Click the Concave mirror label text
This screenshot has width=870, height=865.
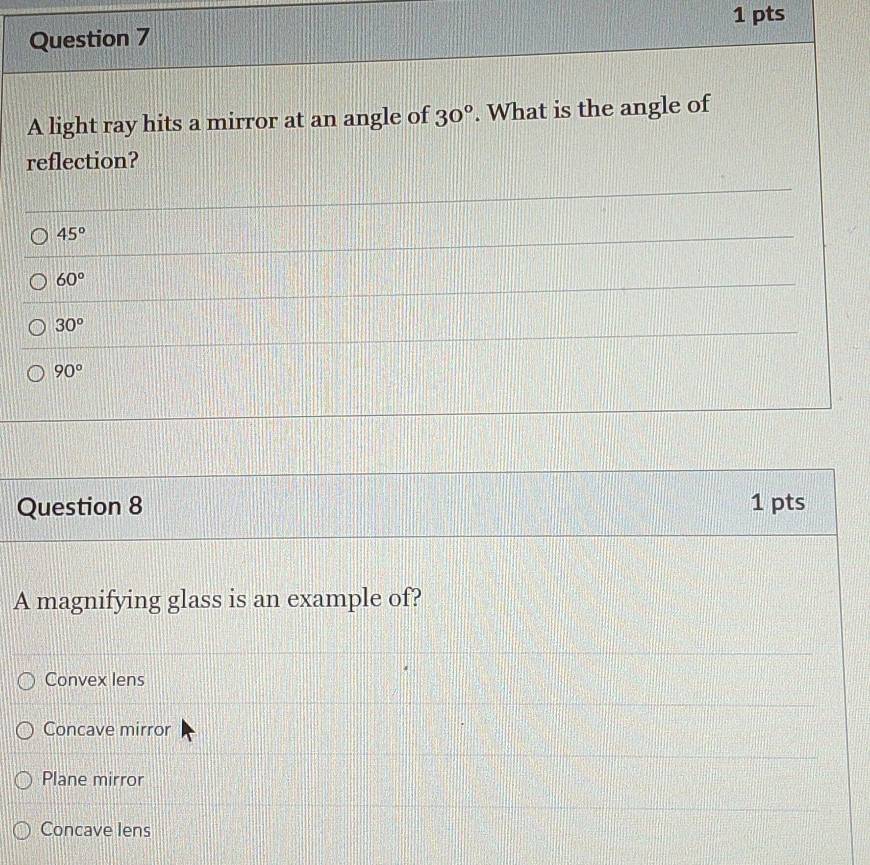click(x=107, y=729)
